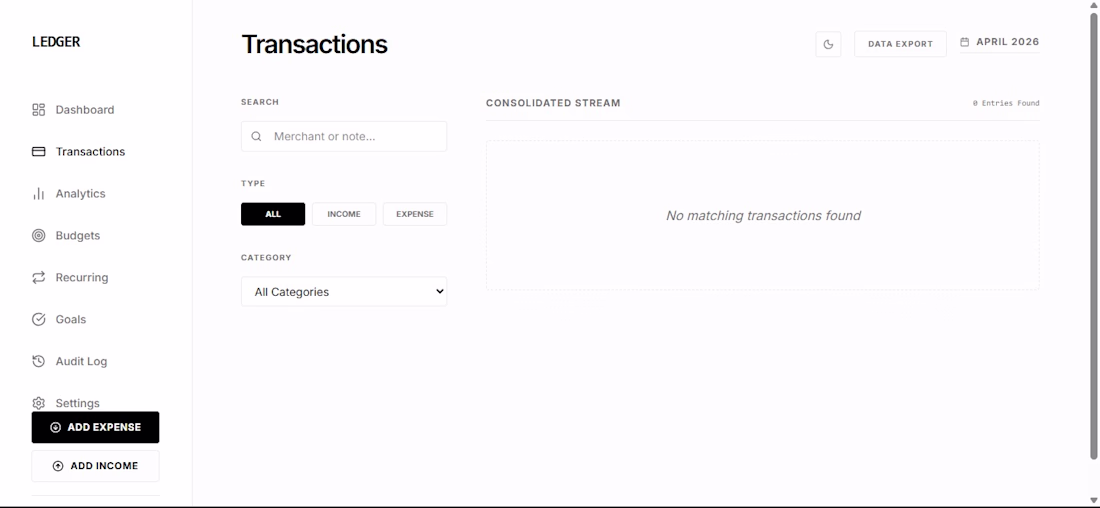Click the Goals checkmark circle icon

[x=39, y=319]
